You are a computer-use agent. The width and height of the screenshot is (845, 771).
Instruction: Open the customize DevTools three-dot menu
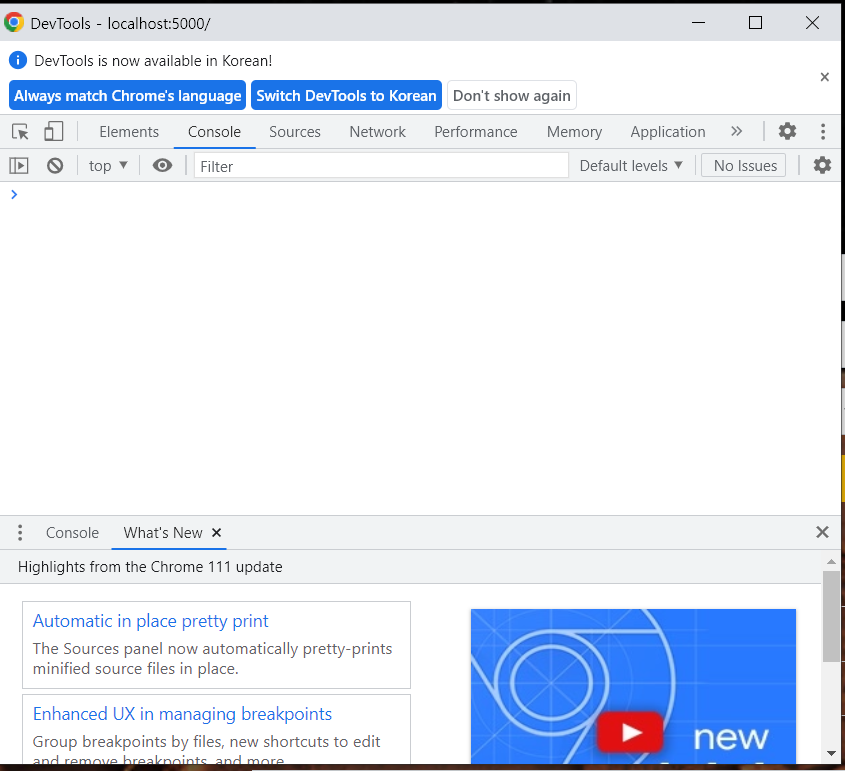822,131
